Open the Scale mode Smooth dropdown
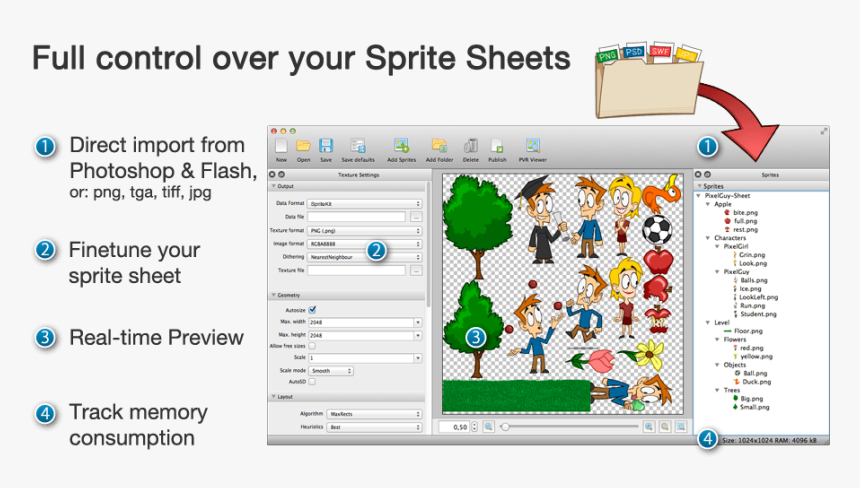The image size is (860, 488). (331, 371)
